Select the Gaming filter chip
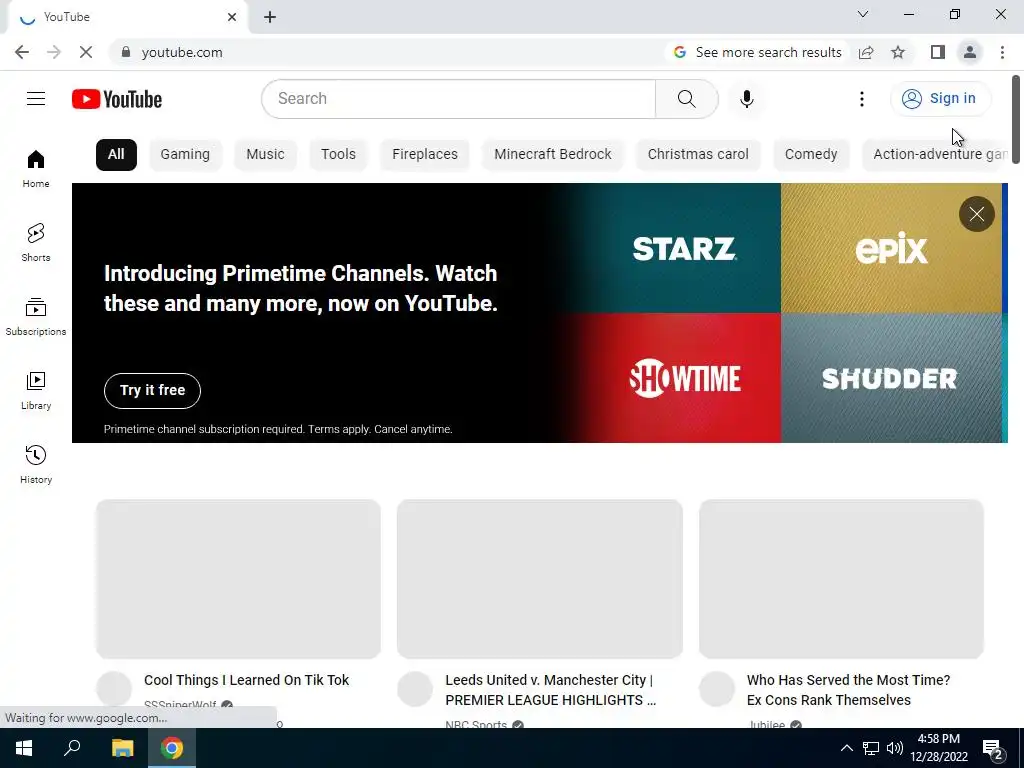This screenshot has width=1024, height=768. (x=185, y=154)
